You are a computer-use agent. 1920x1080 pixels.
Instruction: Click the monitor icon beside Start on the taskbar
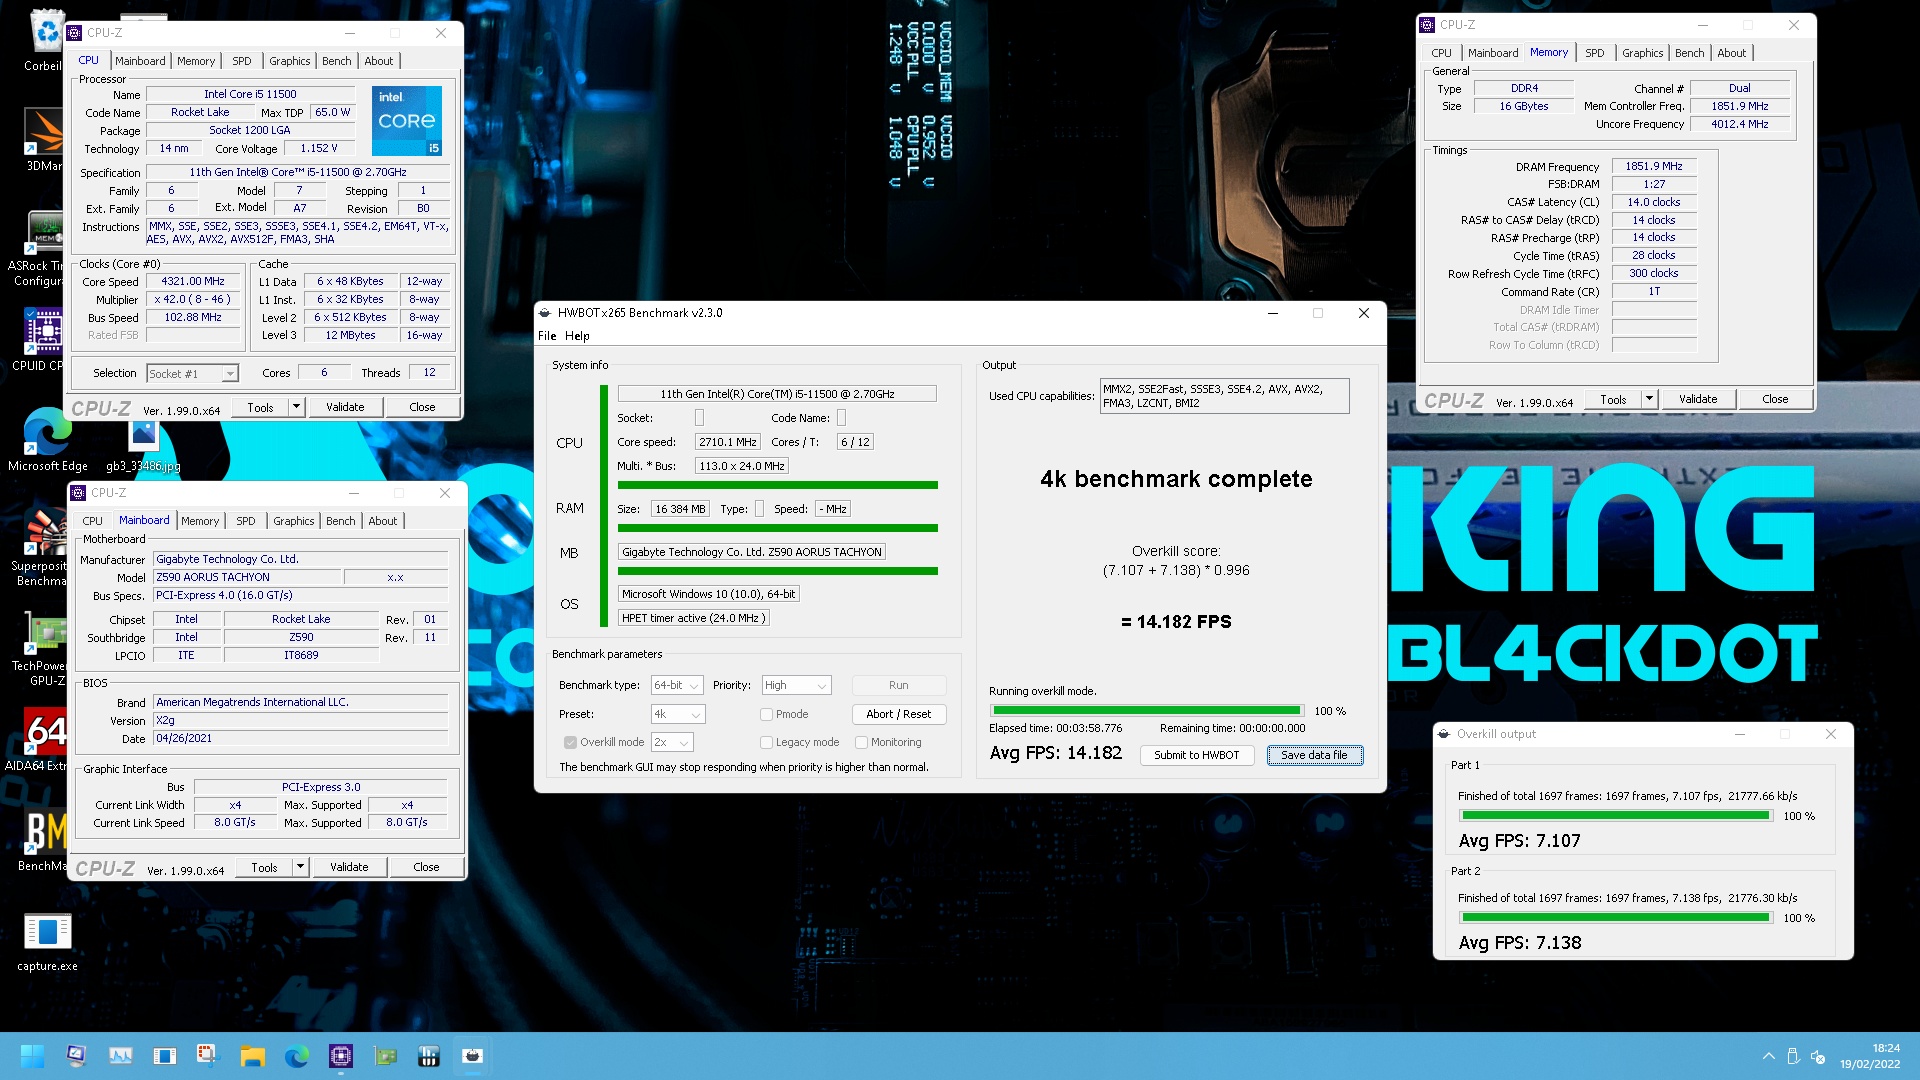click(77, 1056)
